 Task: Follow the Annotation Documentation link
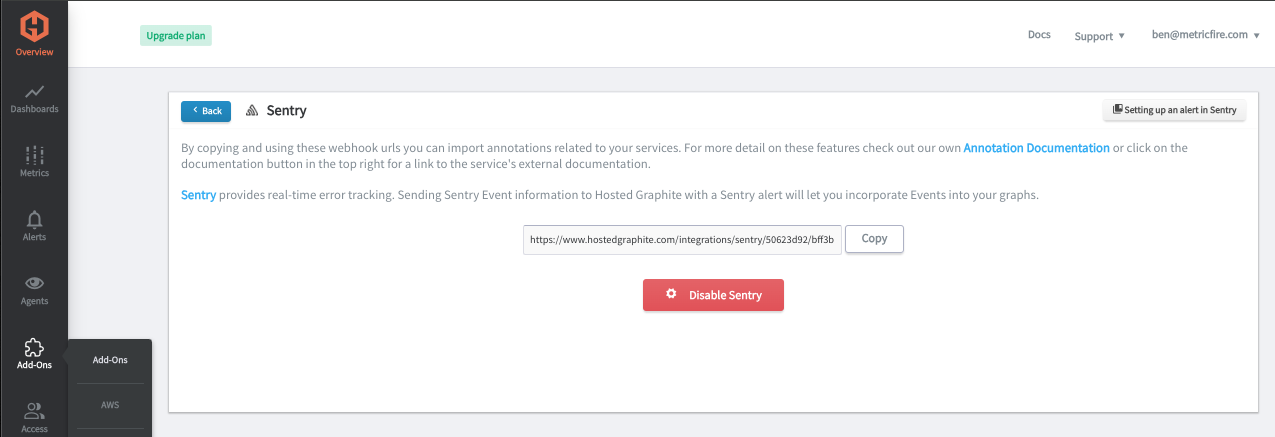1036,148
